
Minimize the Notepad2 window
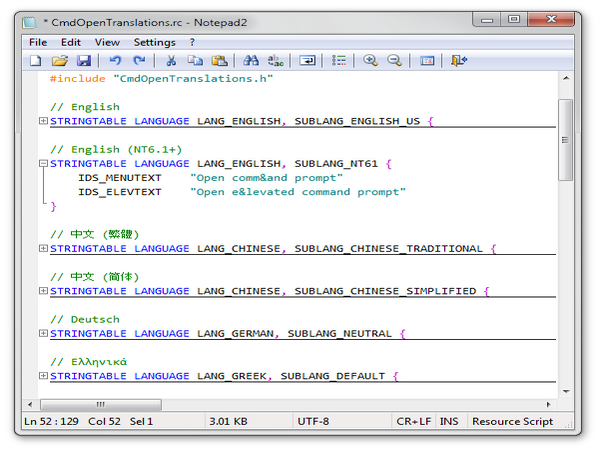click(x=487, y=20)
